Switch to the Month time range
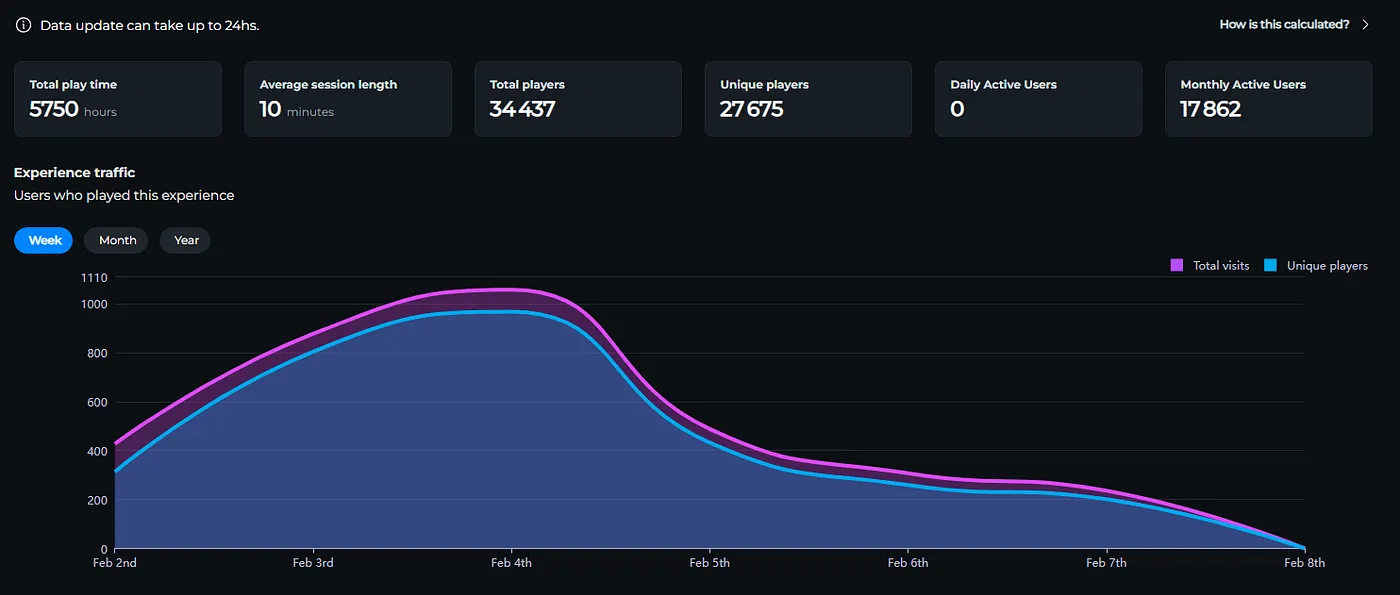The width and height of the screenshot is (1400, 595). coord(117,240)
